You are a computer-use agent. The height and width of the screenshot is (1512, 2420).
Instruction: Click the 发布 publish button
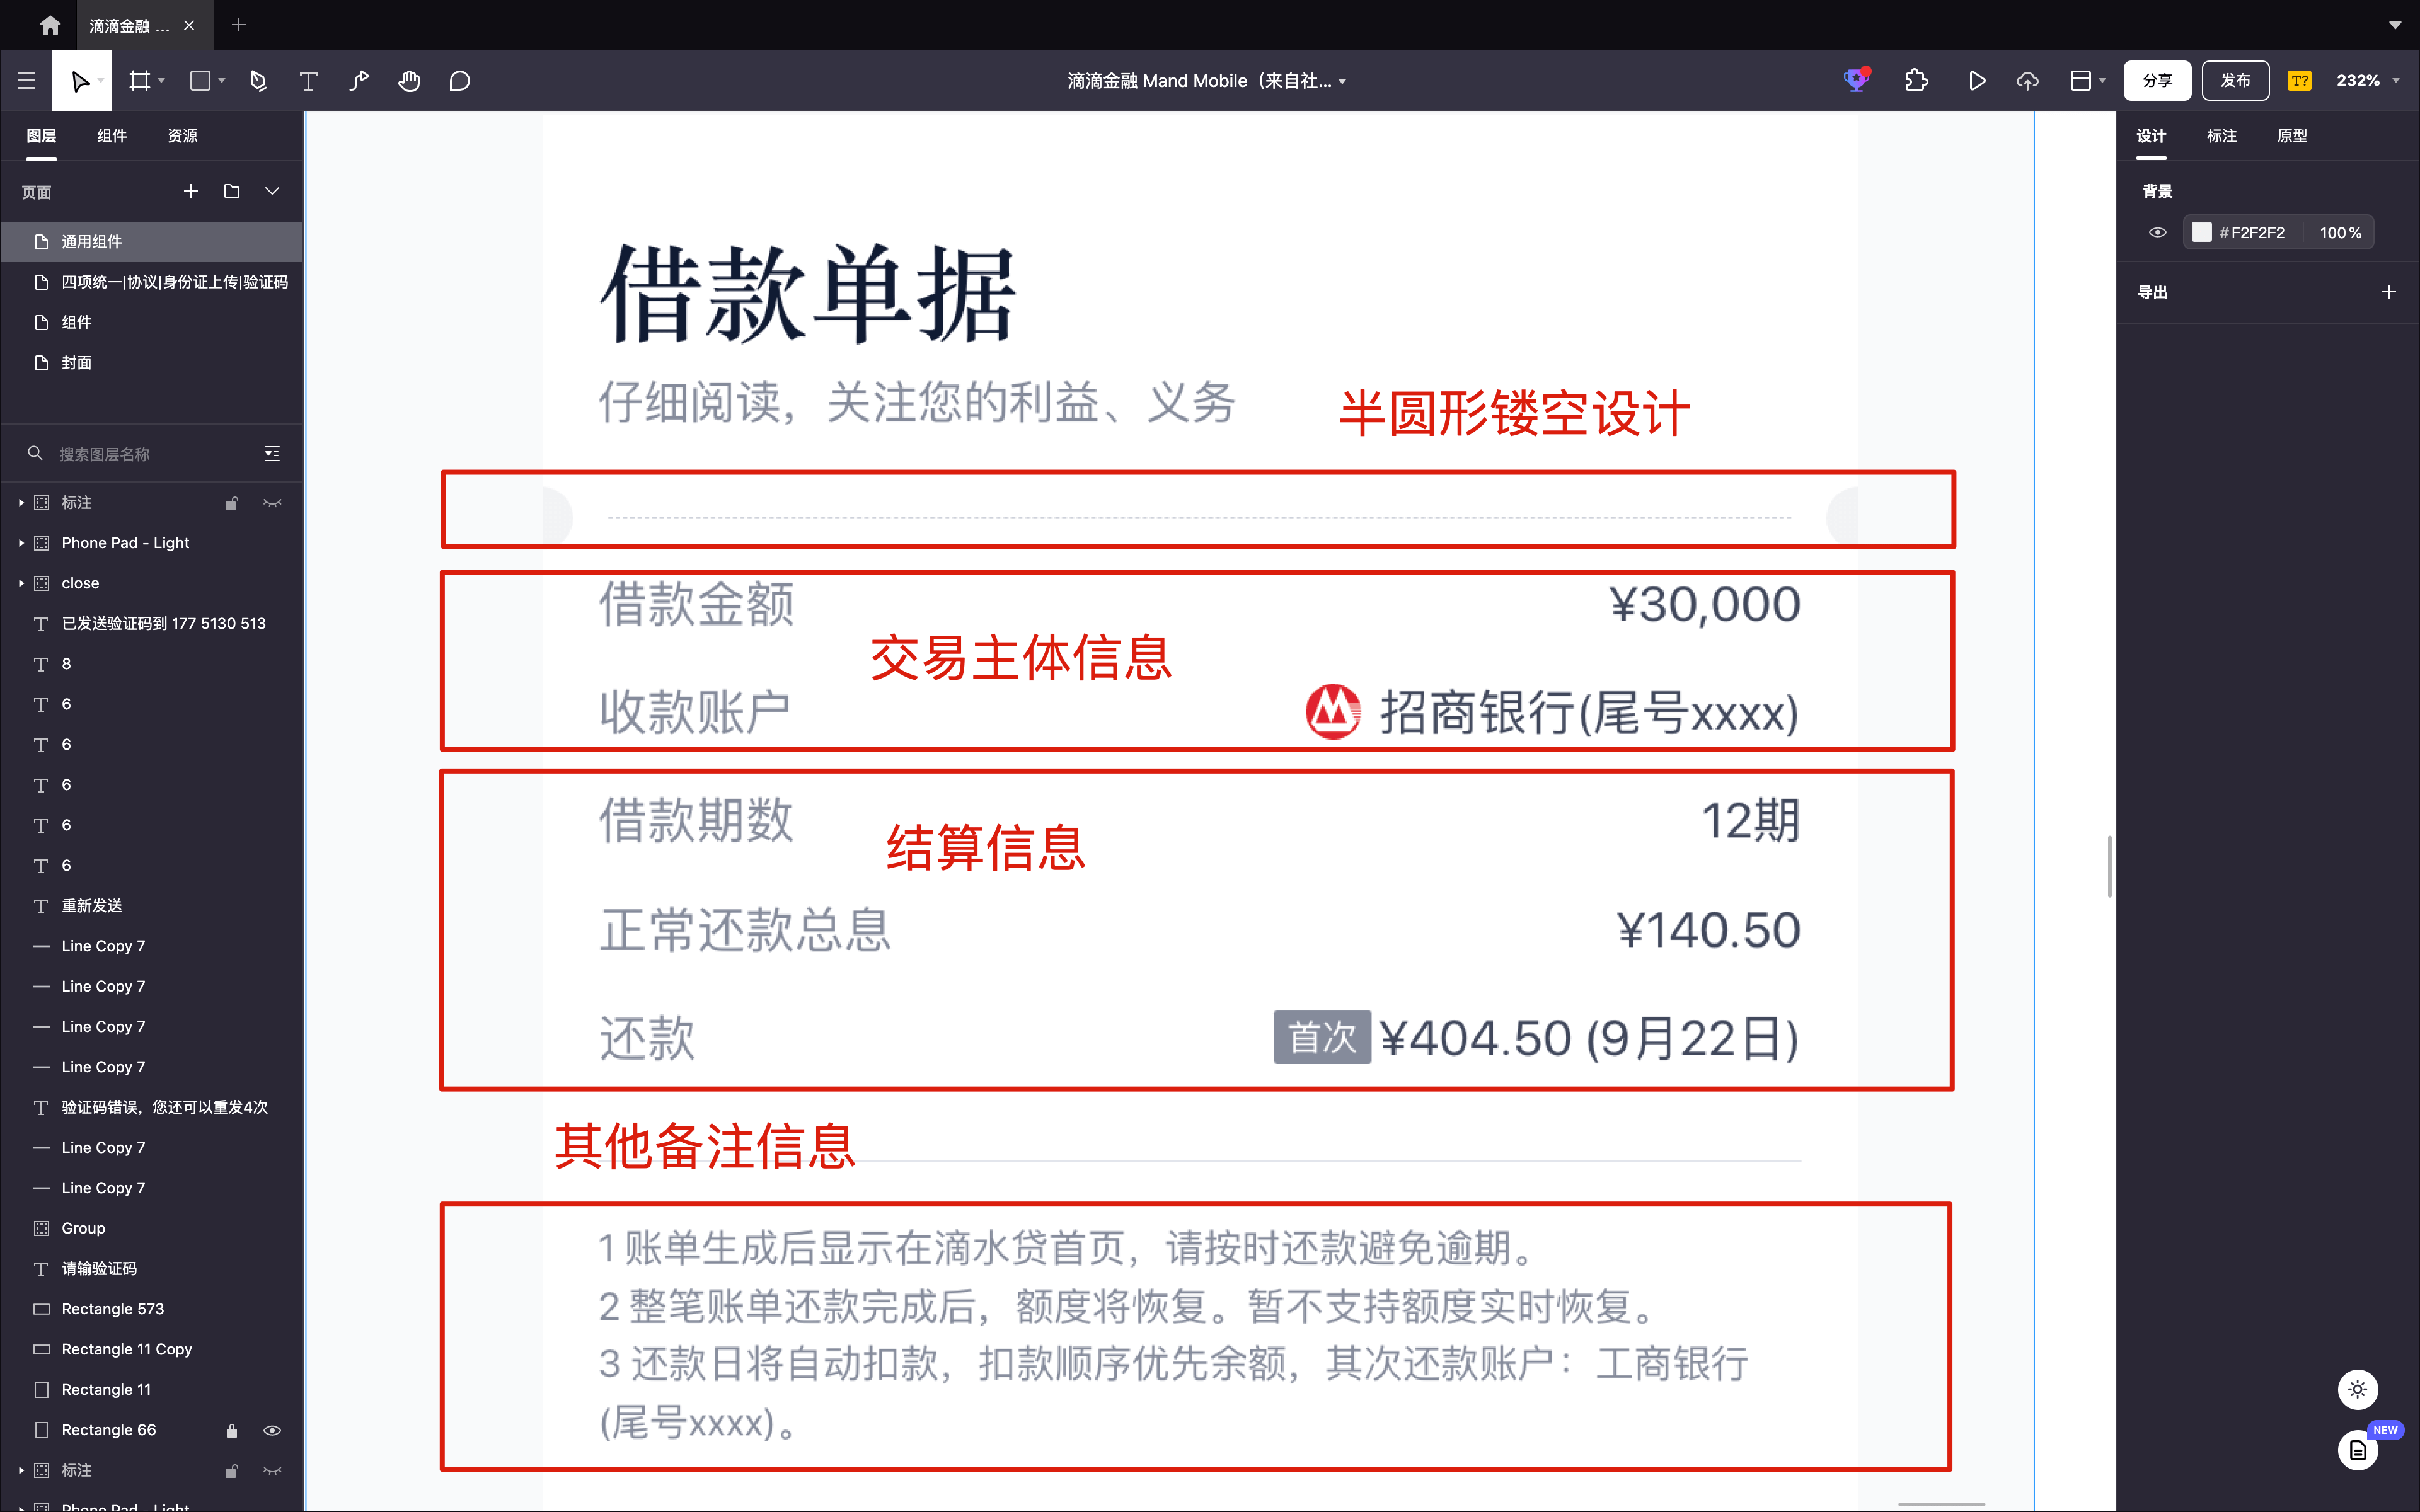2235,81
